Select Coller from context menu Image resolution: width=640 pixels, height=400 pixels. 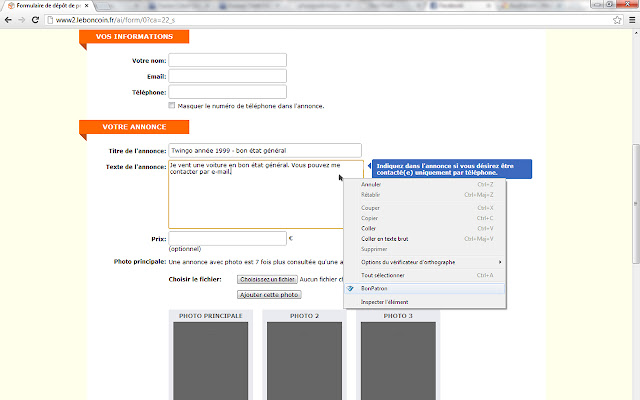click(424, 228)
